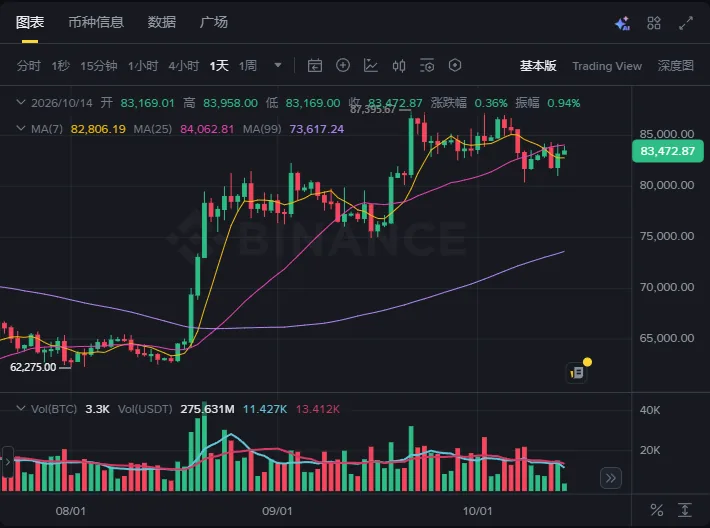Select the 1秒 interval
710x528 pixels.
point(61,66)
